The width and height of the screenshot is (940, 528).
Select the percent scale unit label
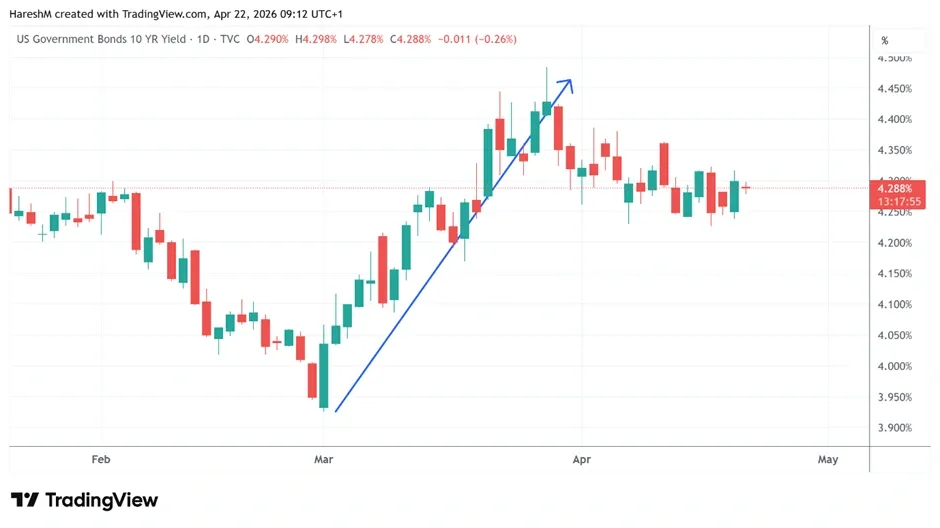885,41
